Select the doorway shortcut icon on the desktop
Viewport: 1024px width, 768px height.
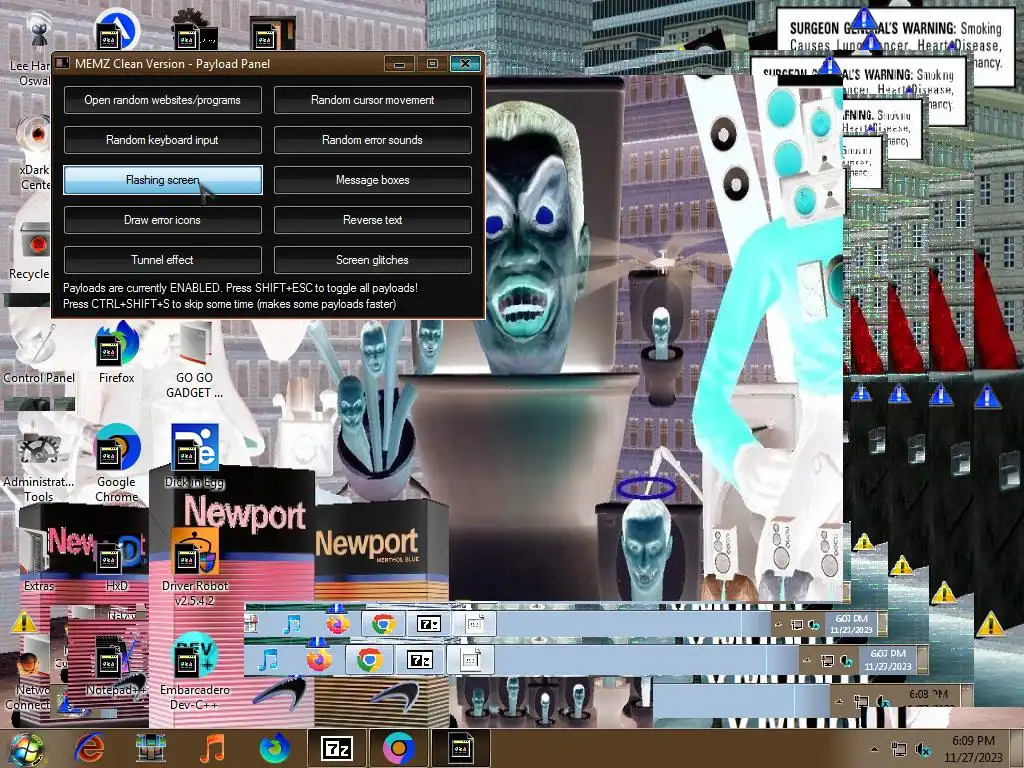[x=272, y=33]
